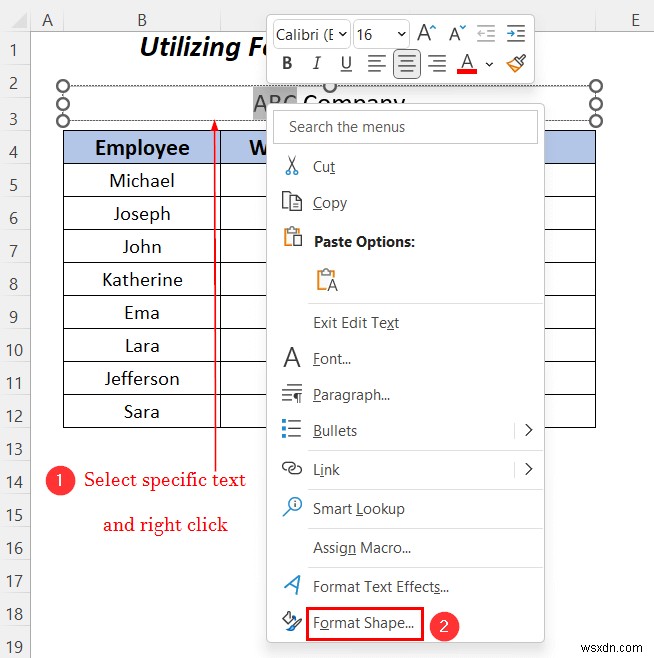Image resolution: width=654 pixels, height=658 pixels.
Task: Click the text box top-right resize handle
Action: pos(596,86)
